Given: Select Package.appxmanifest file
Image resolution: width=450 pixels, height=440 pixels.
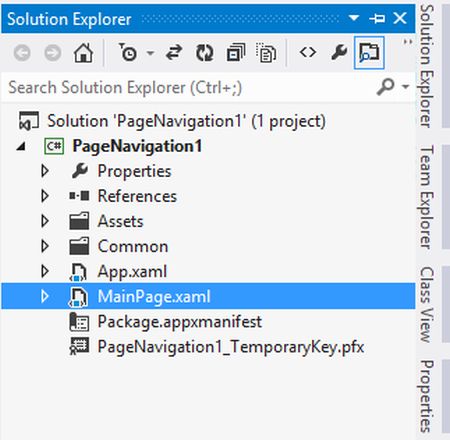Looking at the screenshot, I should [180, 322].
